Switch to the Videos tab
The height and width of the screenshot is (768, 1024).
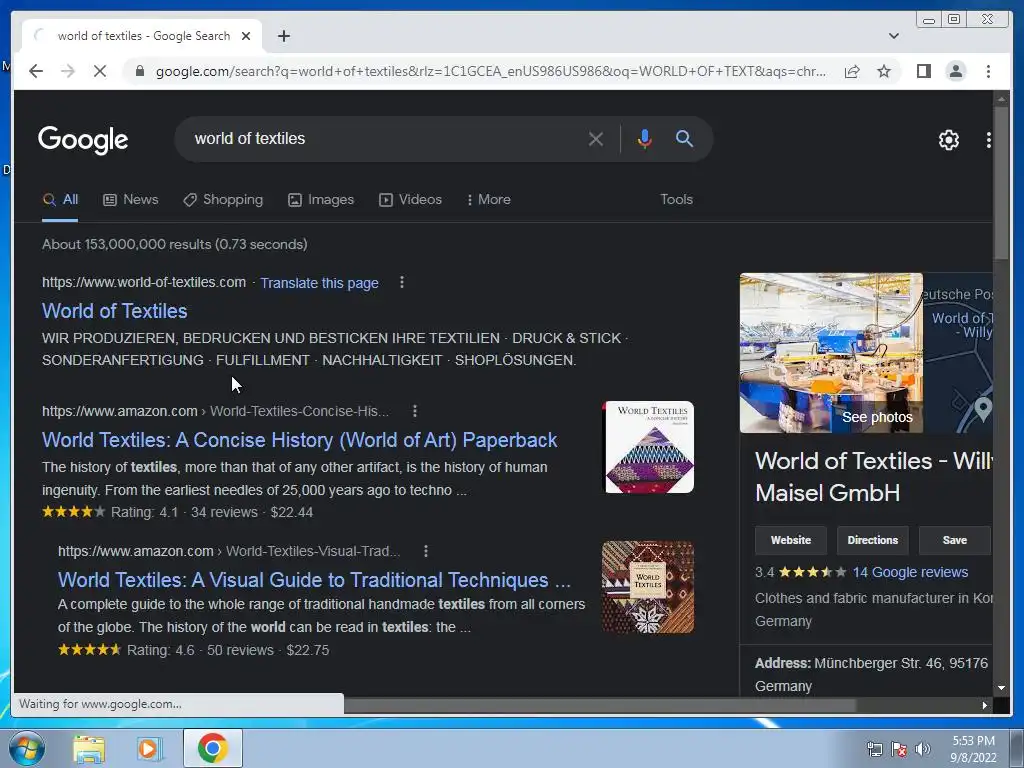pyautogui.click(x=410, y=200)
